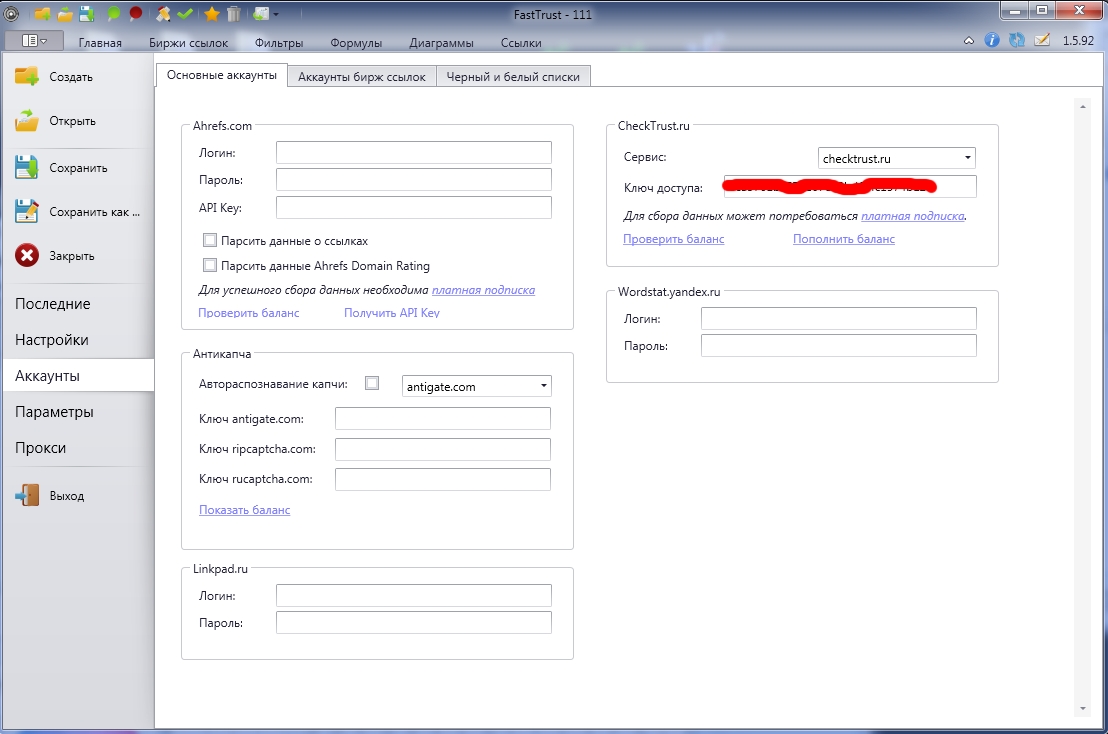The width and height of the screenshot is (1108, 734).
Task: Switch to the Фильтры ribbon tab
Action: point(279,42)
